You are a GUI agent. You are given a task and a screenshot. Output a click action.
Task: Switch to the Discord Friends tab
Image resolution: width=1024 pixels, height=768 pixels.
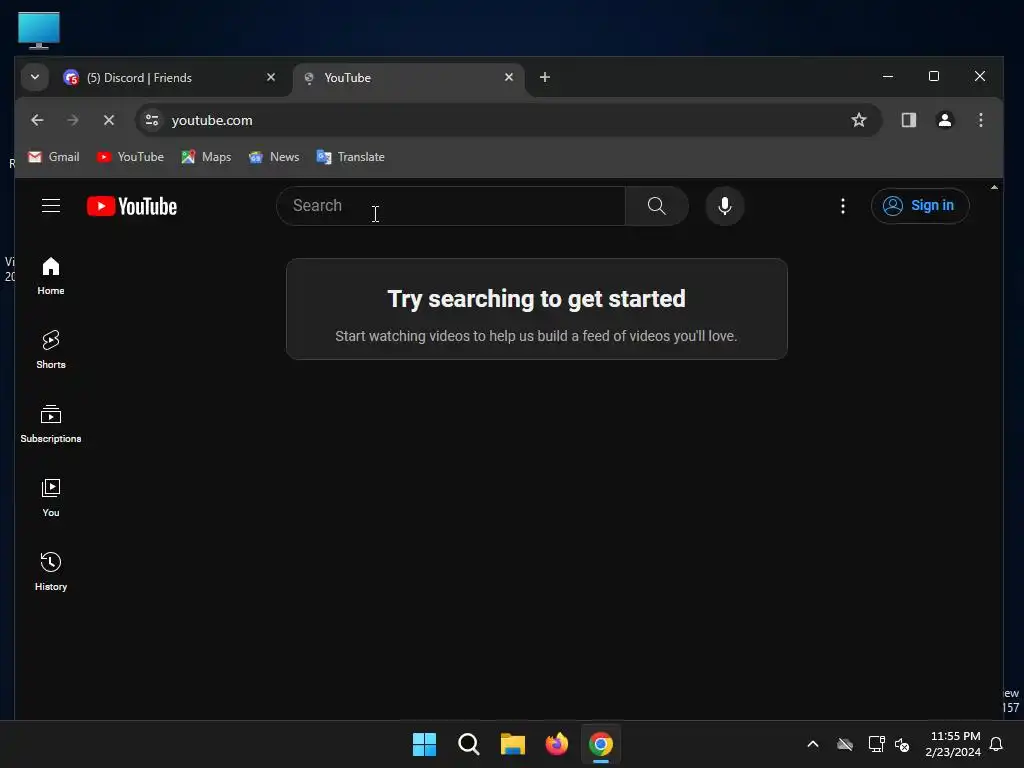(171, 78)
